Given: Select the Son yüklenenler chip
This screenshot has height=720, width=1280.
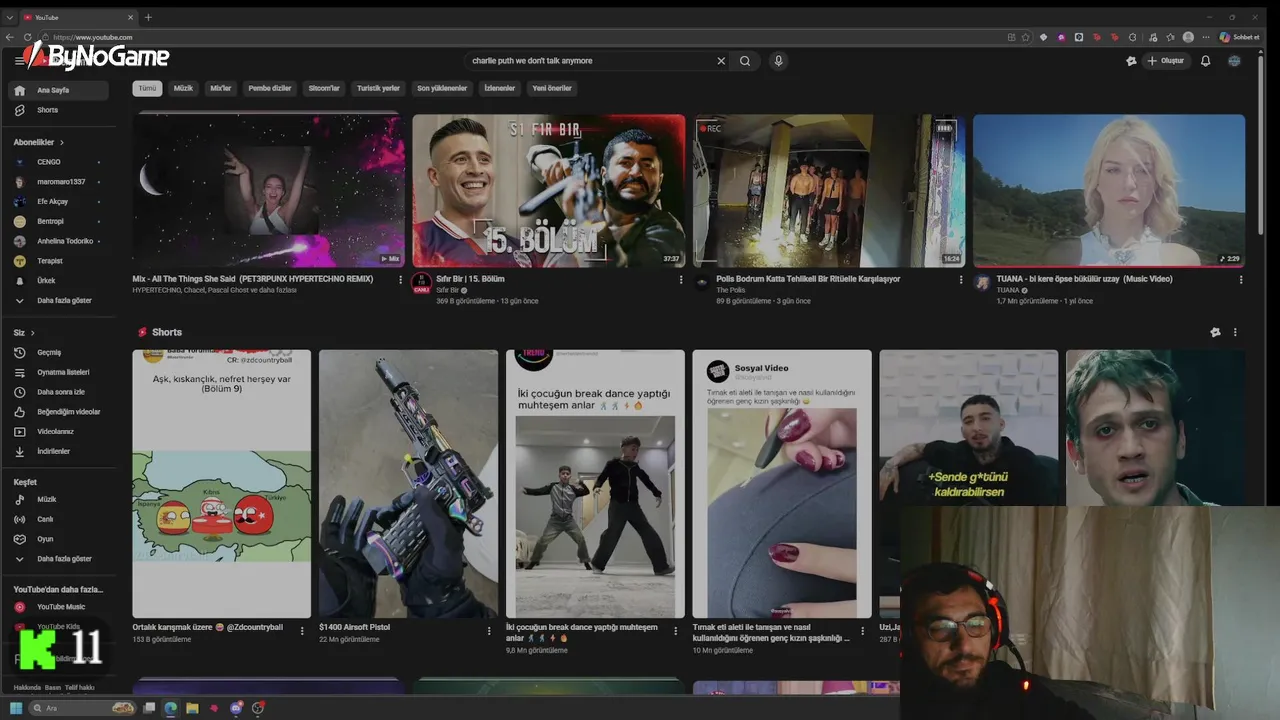Looking at the screenshot, I should [442, 88].
